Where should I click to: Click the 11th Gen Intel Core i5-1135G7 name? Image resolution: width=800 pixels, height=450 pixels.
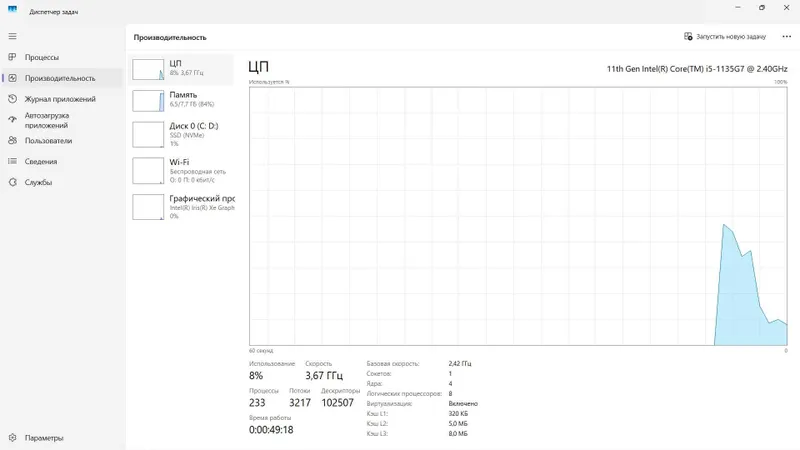pos(696,69)
